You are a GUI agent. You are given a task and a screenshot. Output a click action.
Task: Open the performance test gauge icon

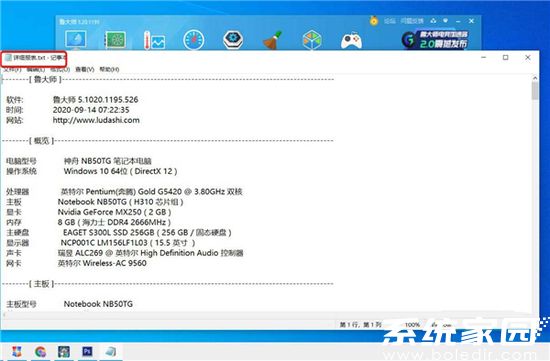(x=194, y=40)
